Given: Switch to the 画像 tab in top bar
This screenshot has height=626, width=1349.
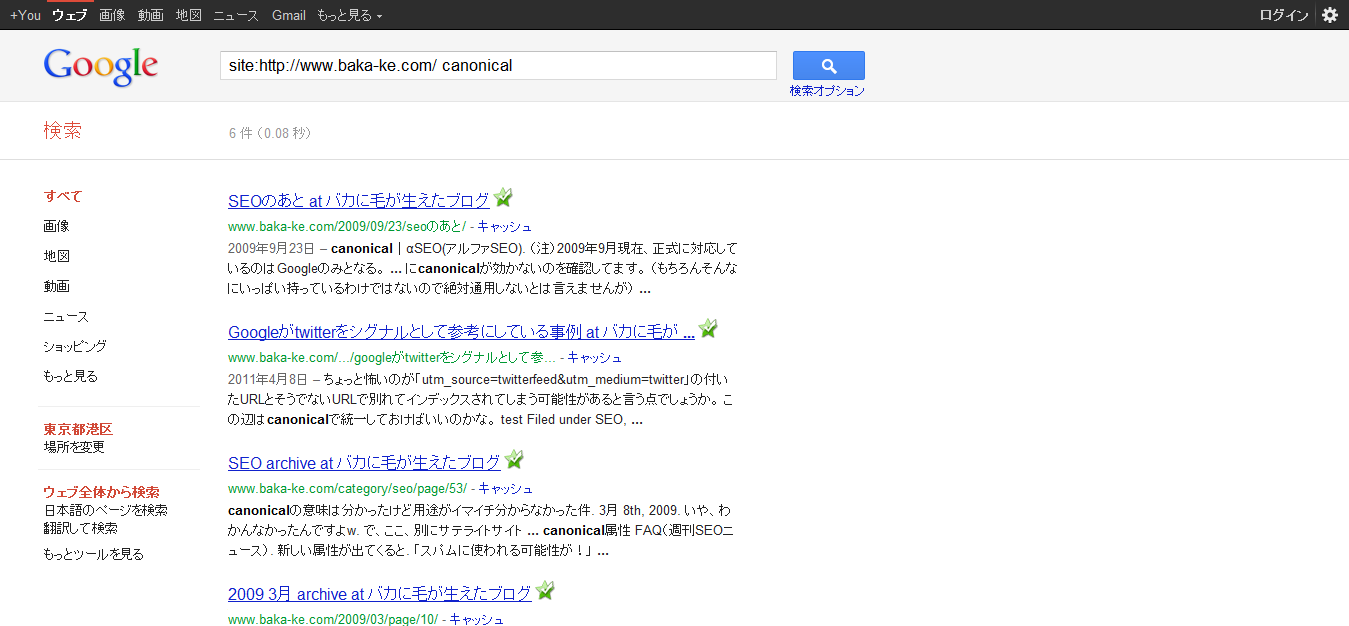Looking at the screenshot, I should click(112, 15).
